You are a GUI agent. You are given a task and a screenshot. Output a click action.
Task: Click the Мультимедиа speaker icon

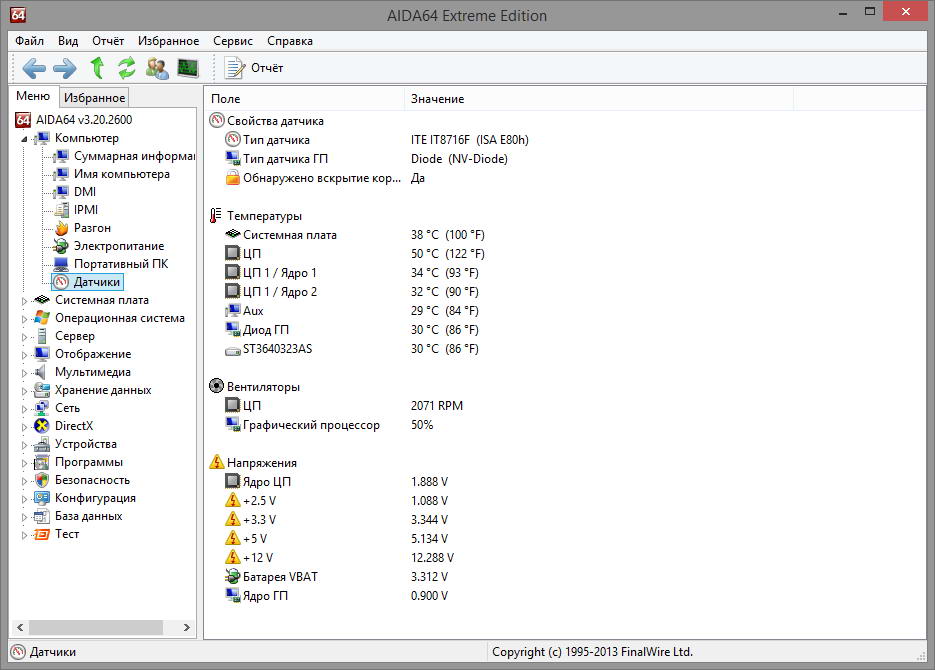tap(41, 372)
